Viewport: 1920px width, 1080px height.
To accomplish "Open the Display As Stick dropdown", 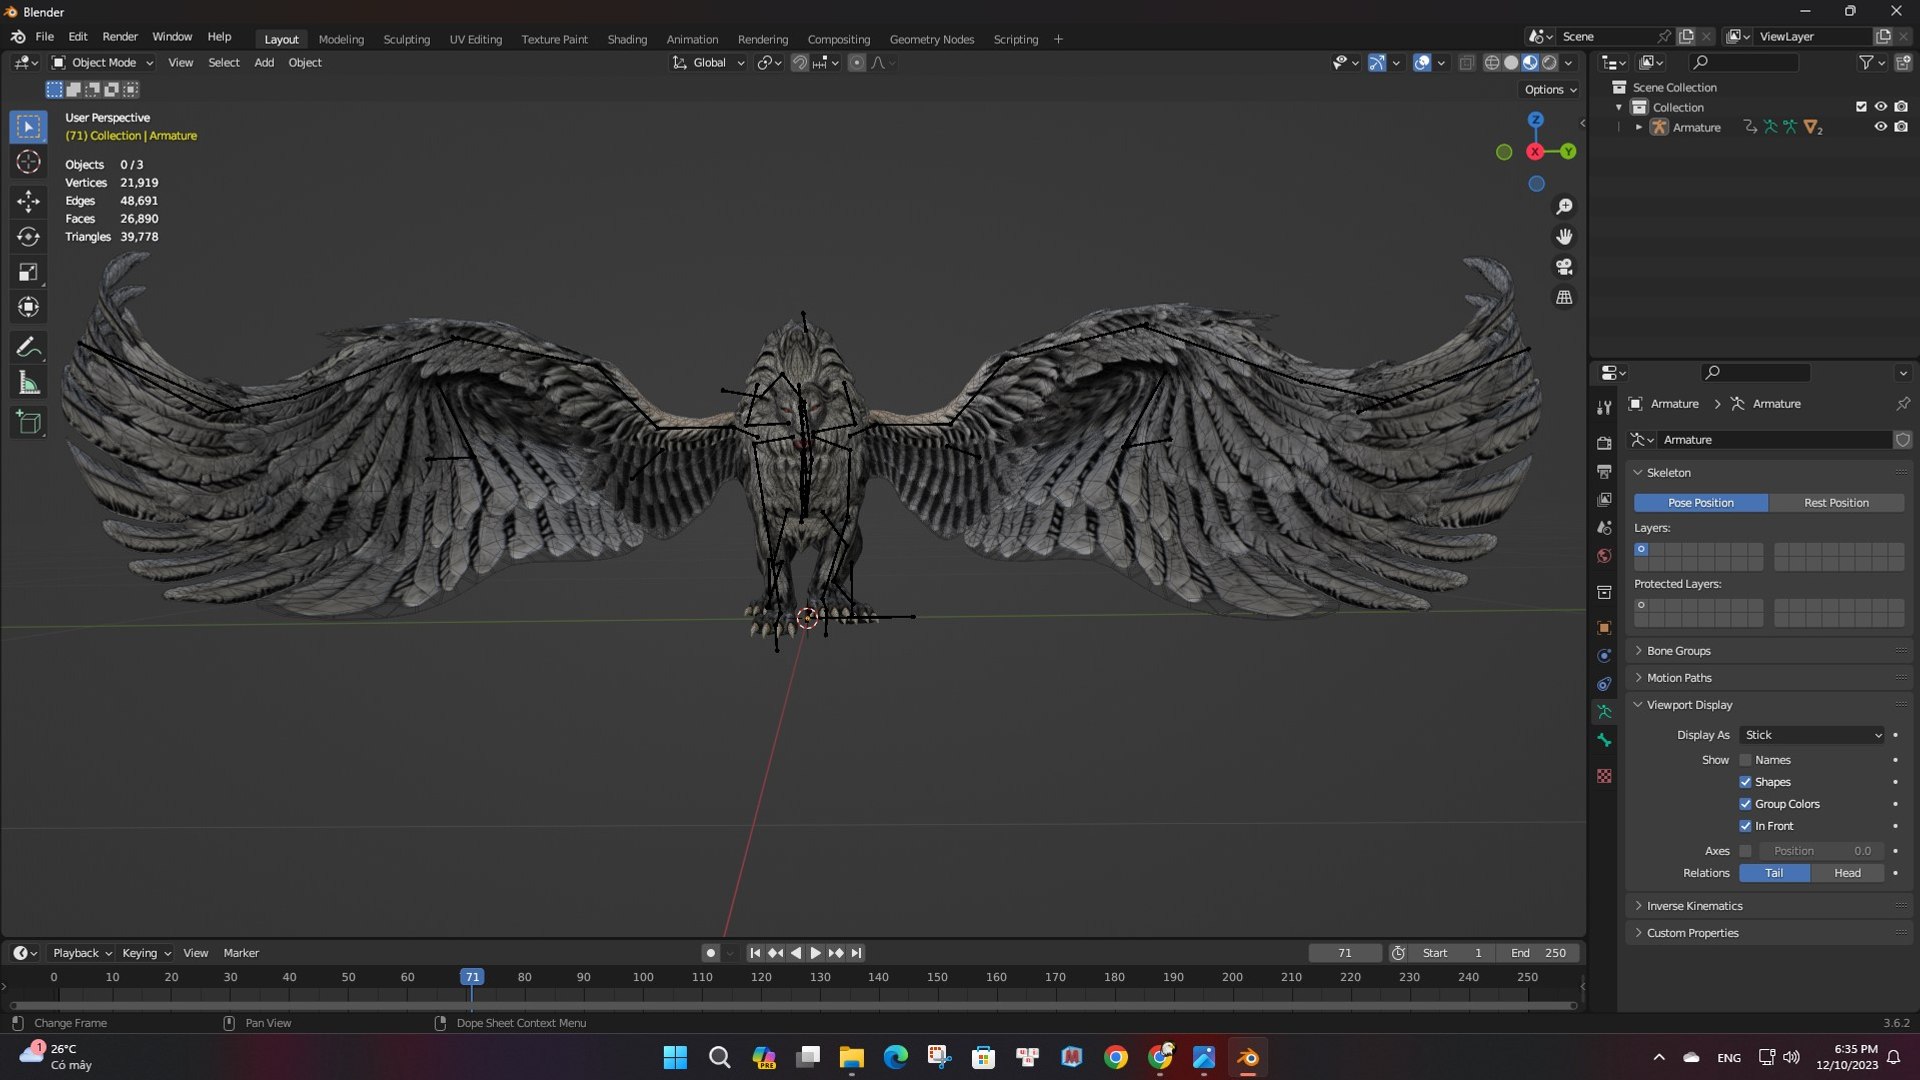I will (1812, 735).
